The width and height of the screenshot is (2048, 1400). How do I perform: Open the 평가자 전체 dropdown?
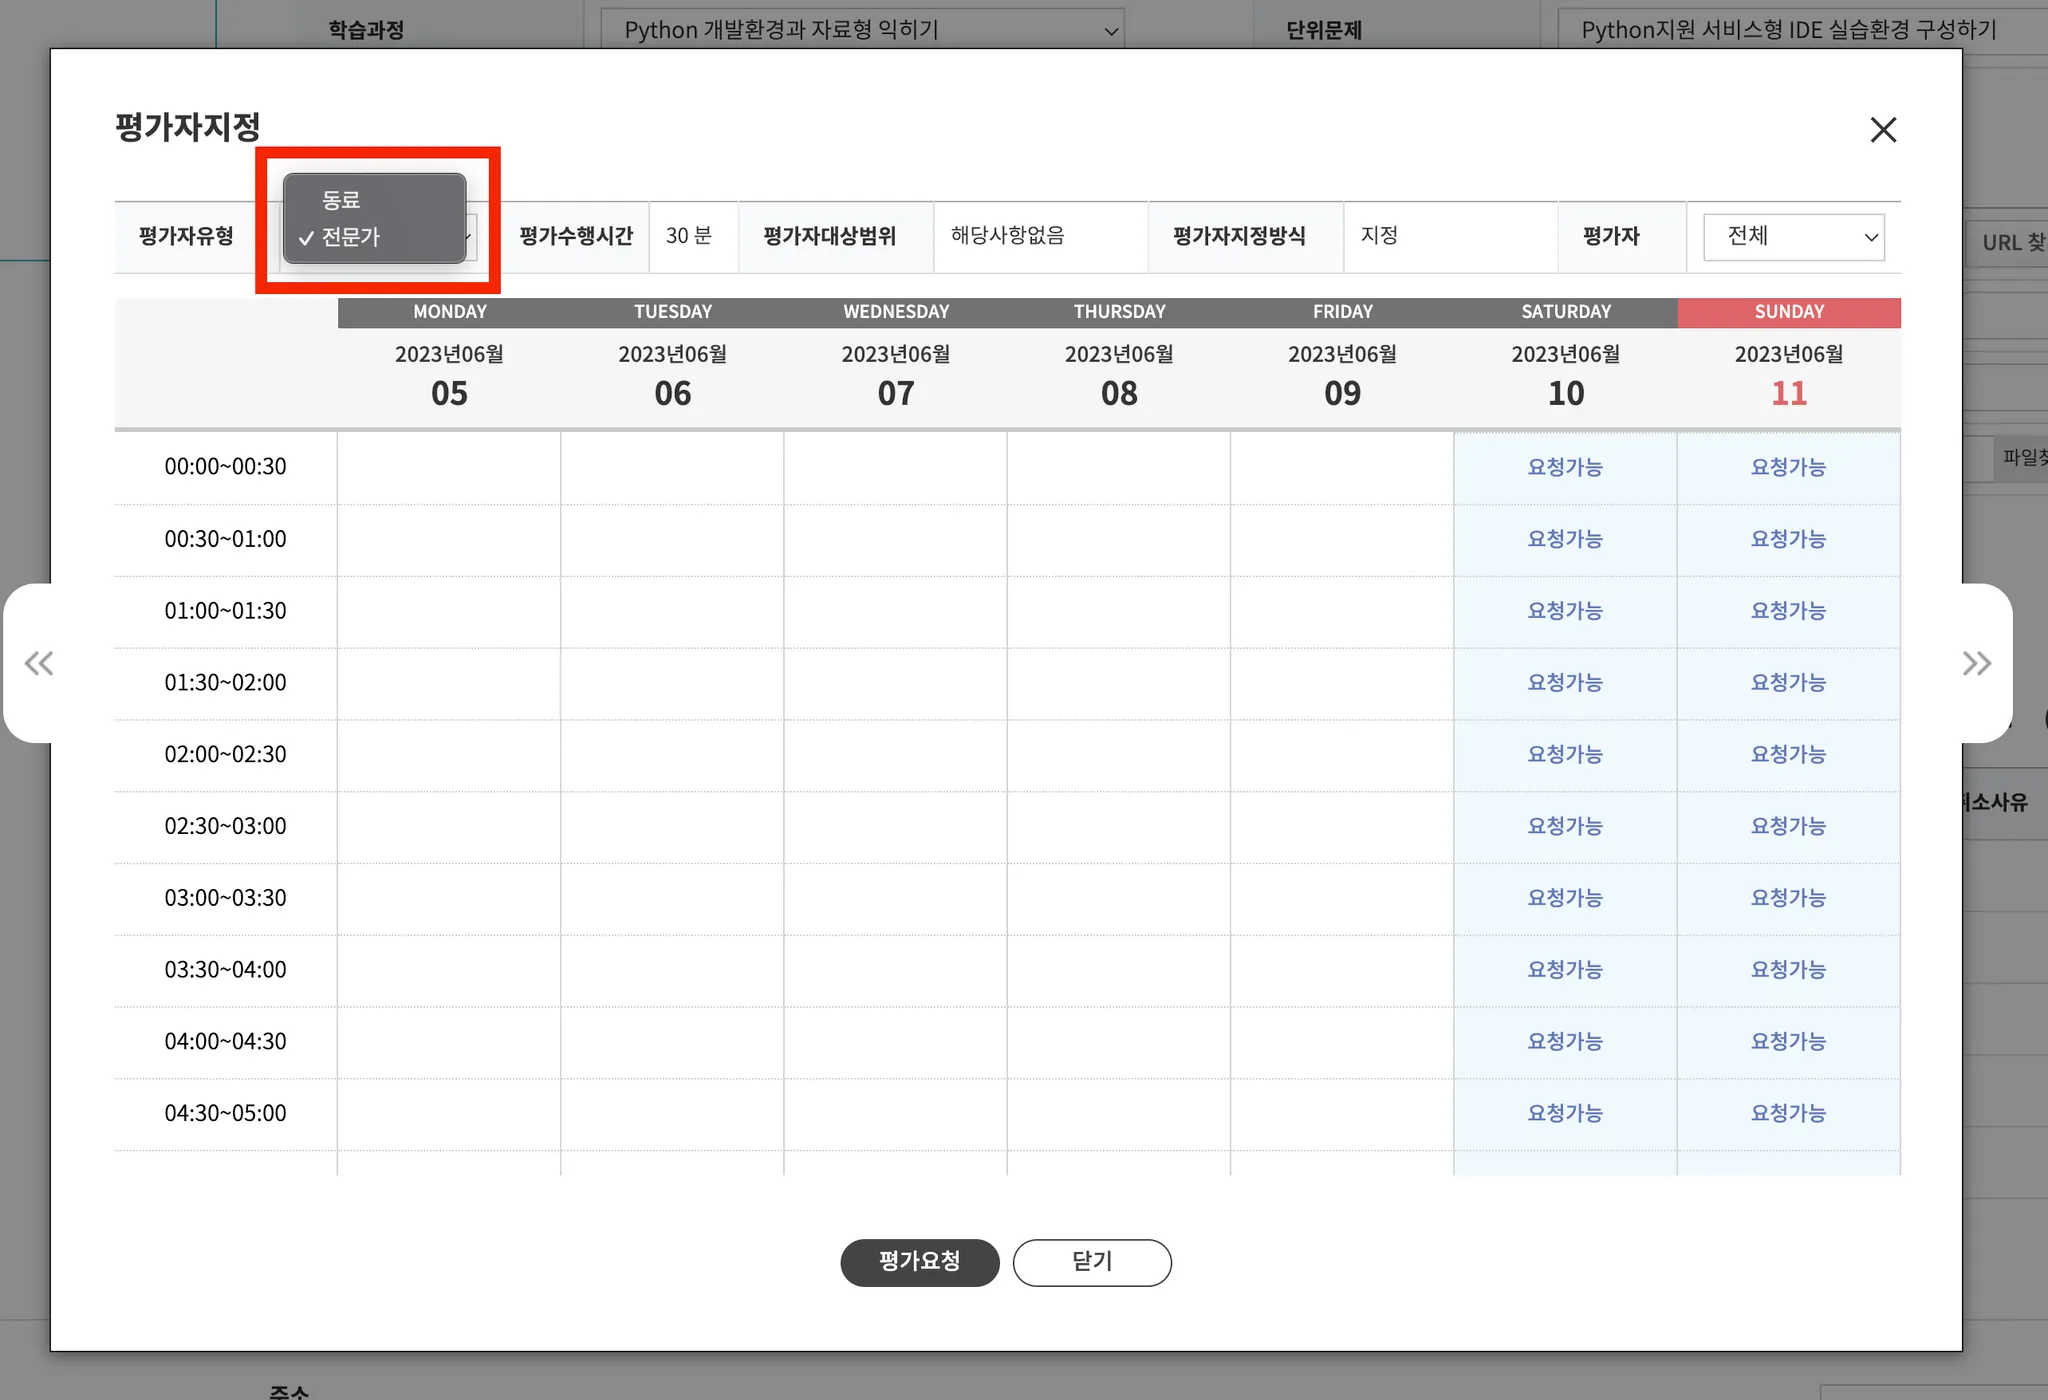coord(1794,237)
